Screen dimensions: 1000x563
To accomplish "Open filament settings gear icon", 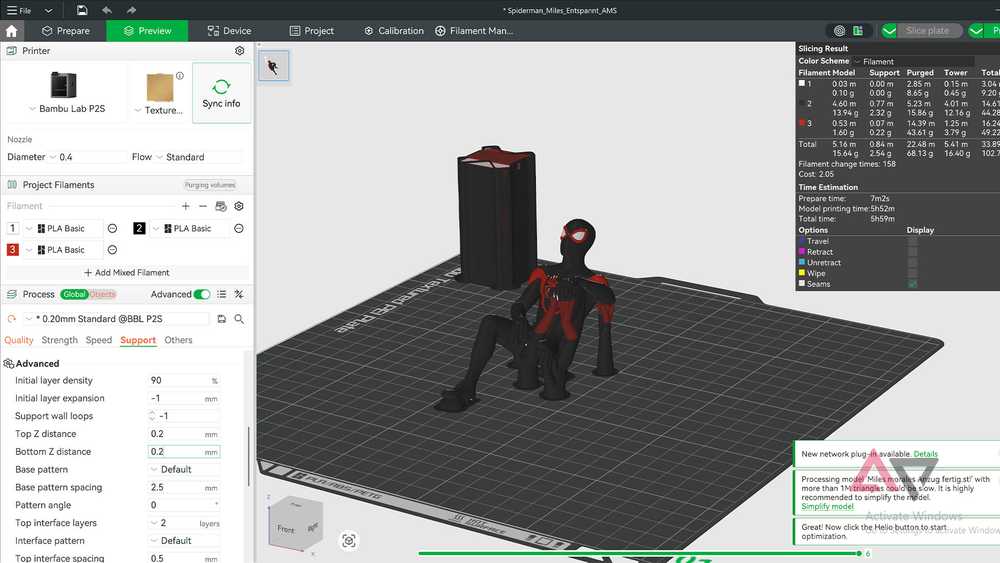I will pos(239,206).
